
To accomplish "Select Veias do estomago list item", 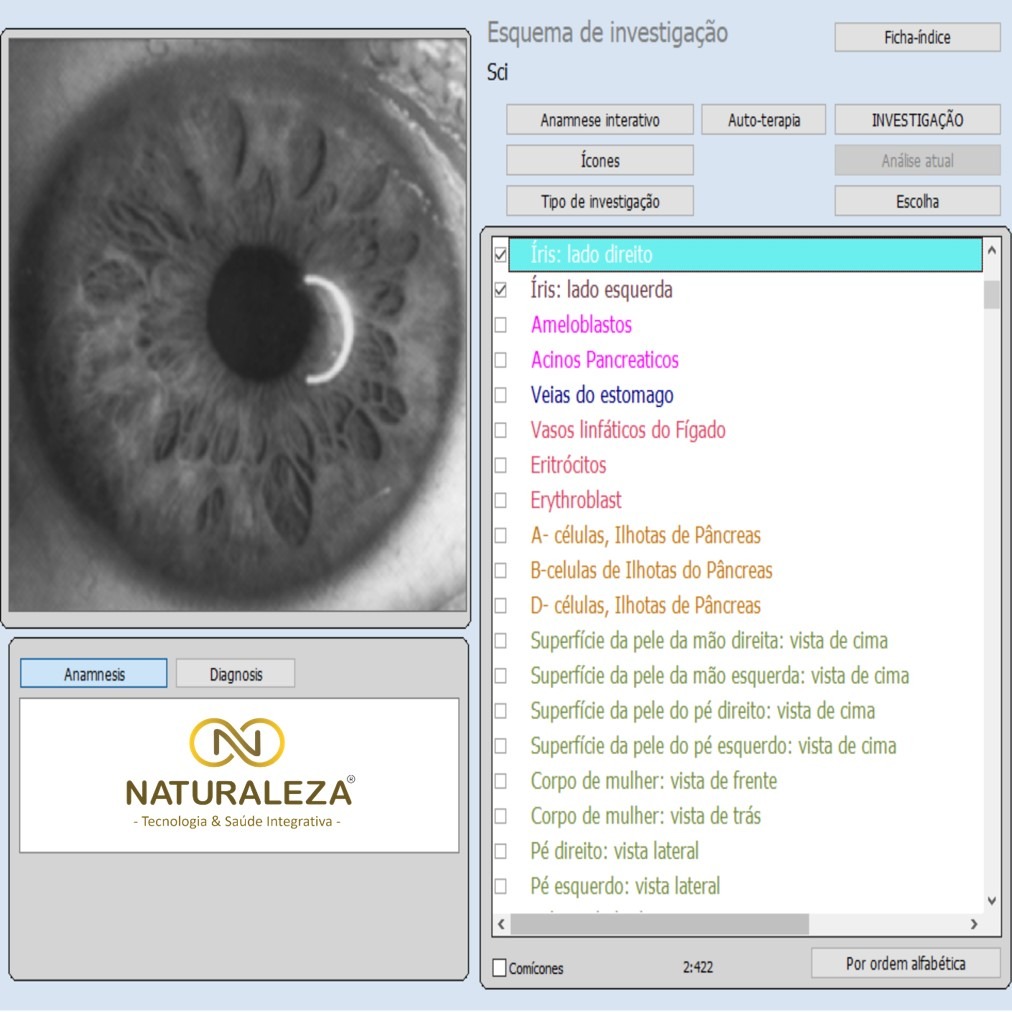I will [x=602, y=395].
